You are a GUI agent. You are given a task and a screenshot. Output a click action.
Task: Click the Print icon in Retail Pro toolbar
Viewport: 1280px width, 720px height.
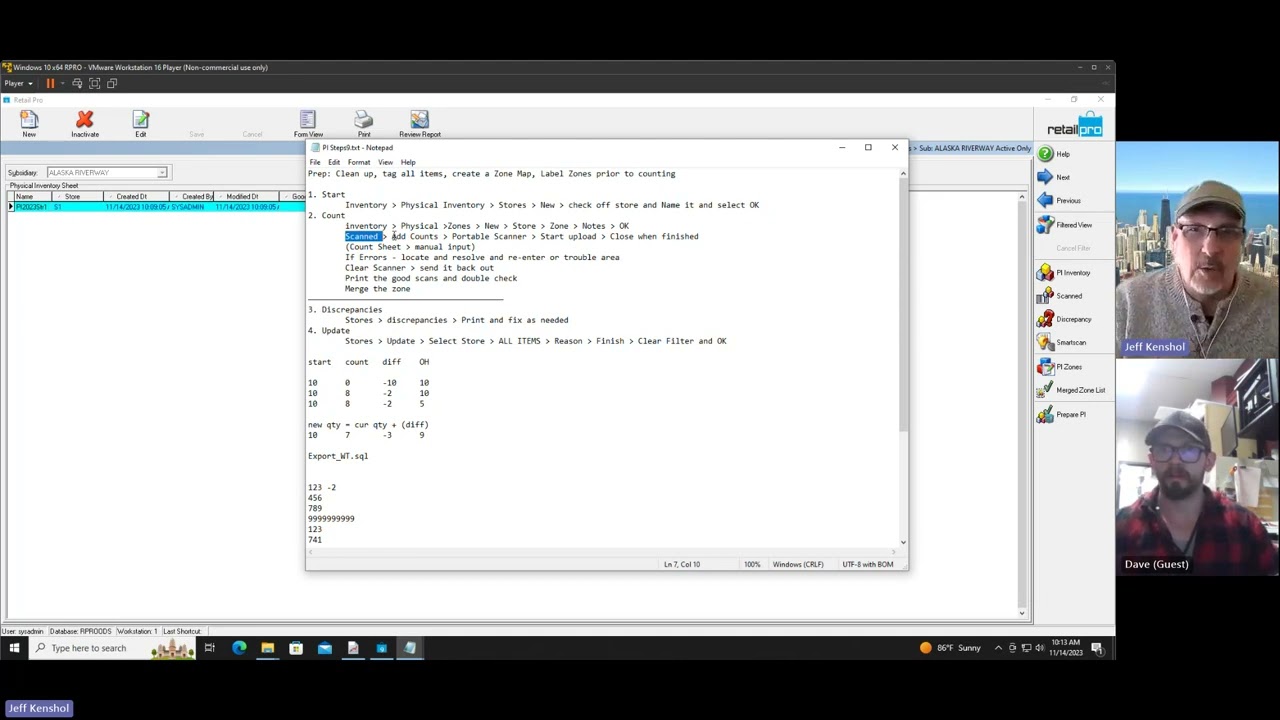364,124
